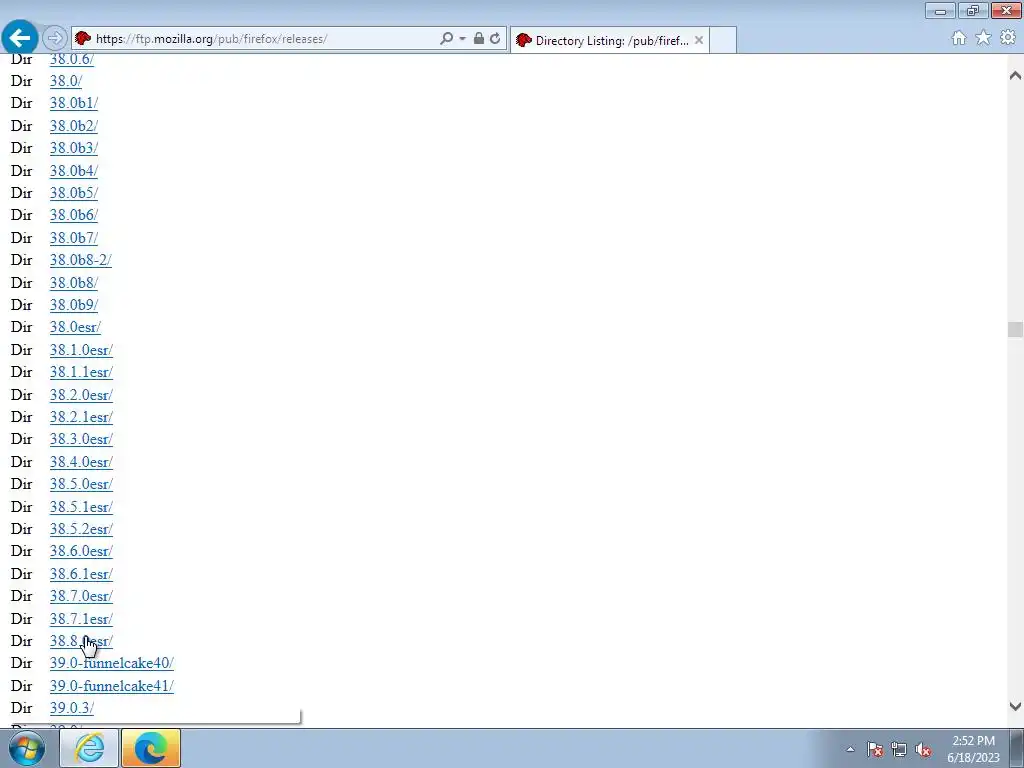
Task: Refresh the page with reload icon
Action: coord(495,39)
